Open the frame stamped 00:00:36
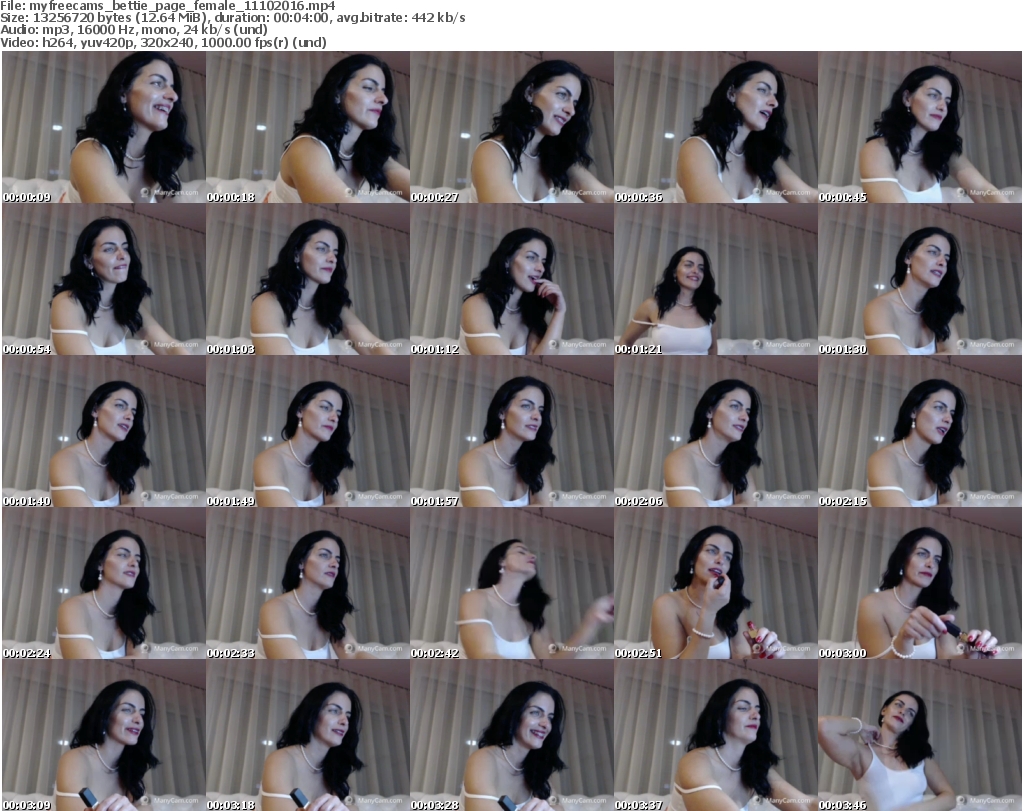The image size is (1024, 811). [x=716, y=127]
